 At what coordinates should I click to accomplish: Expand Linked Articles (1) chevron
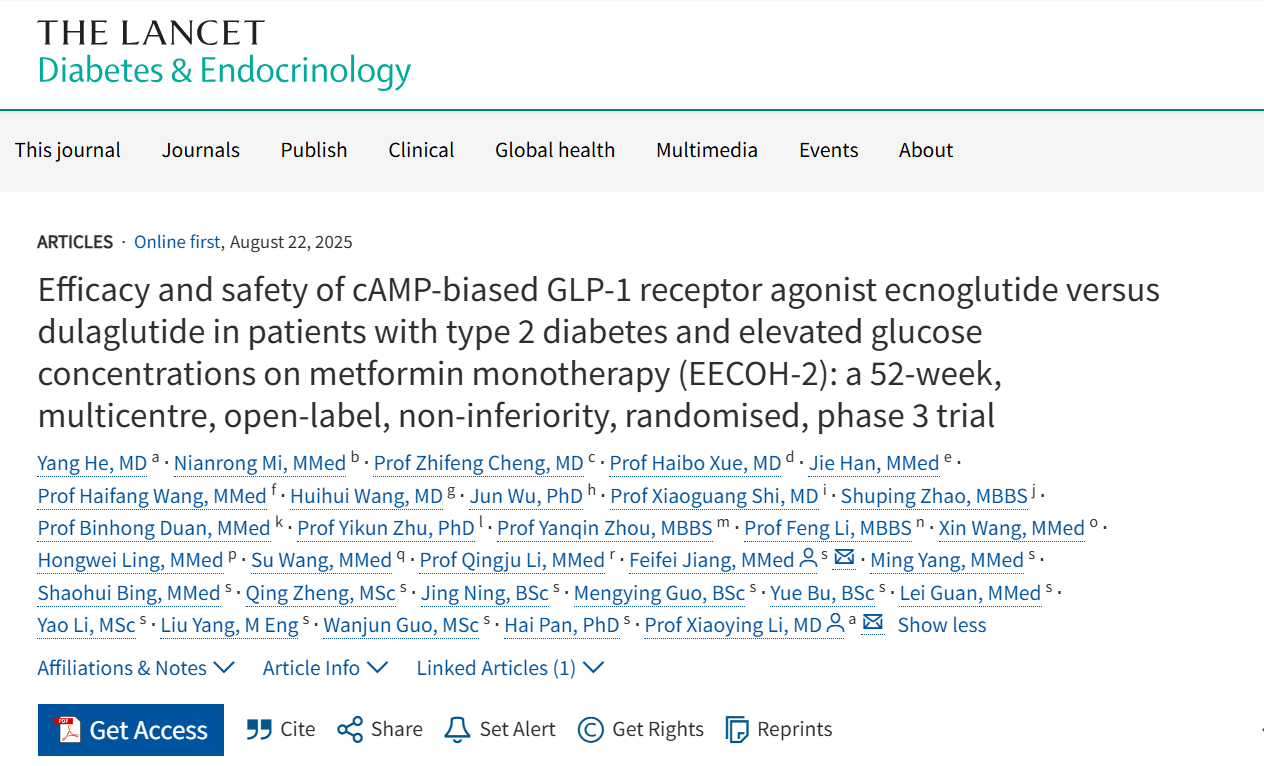click(593, 668)
